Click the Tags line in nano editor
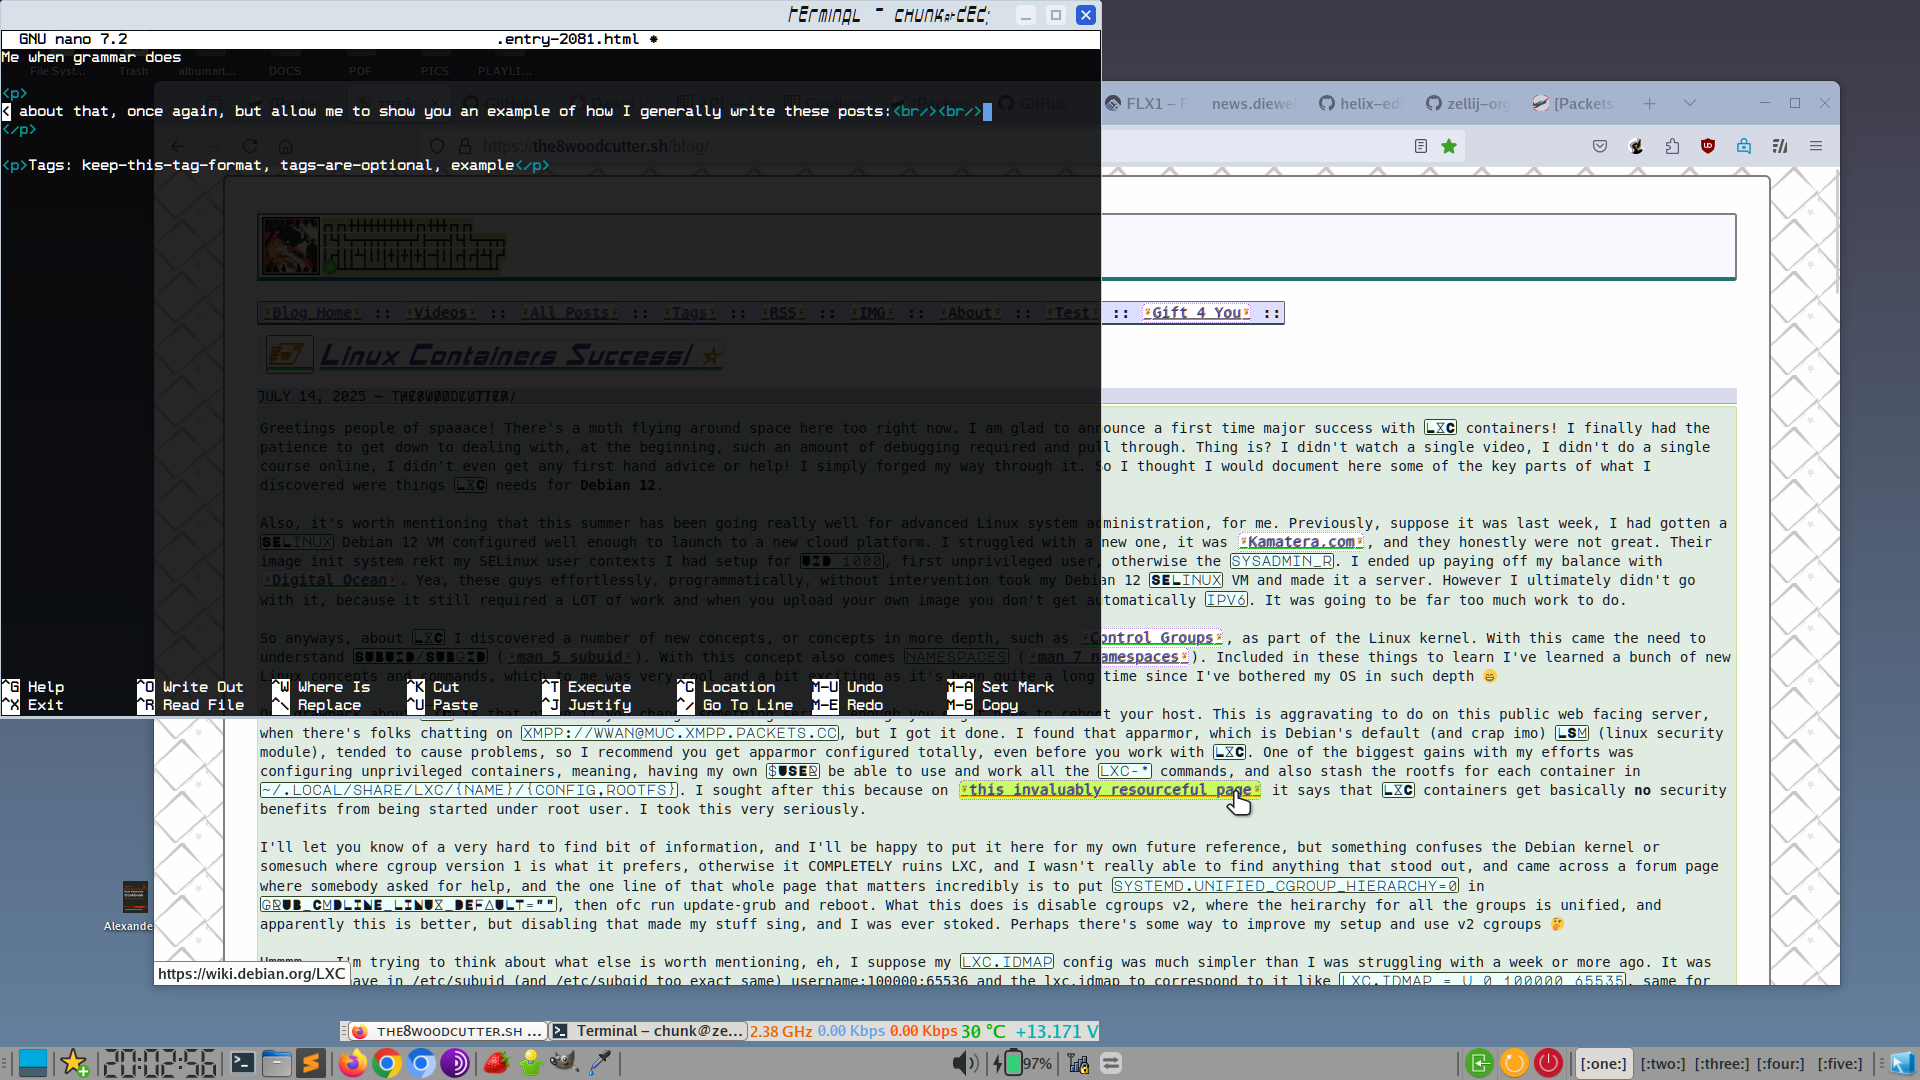The width and height of the screenshot is (1920, 1080). coord(276,165)
